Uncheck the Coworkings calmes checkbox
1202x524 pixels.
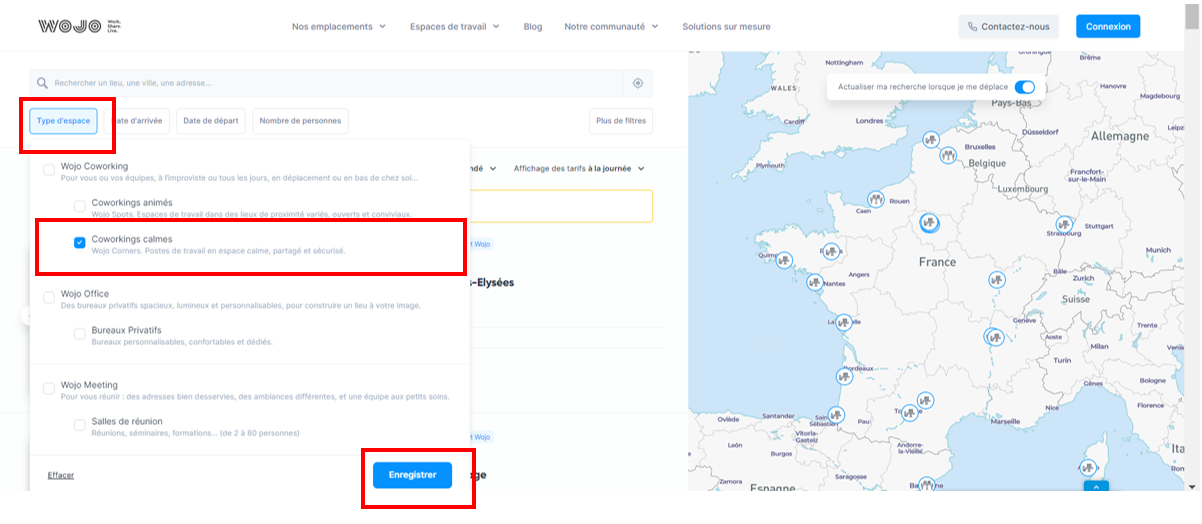pos(80,243)
